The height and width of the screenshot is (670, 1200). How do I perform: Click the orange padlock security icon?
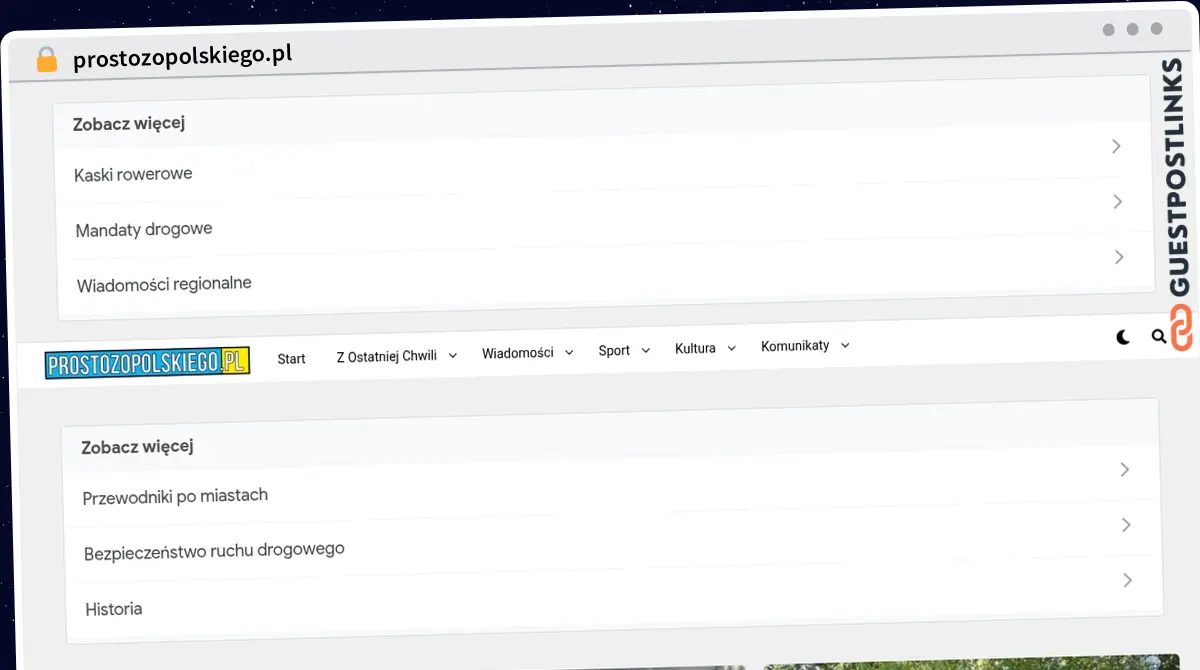pos(47,59)
